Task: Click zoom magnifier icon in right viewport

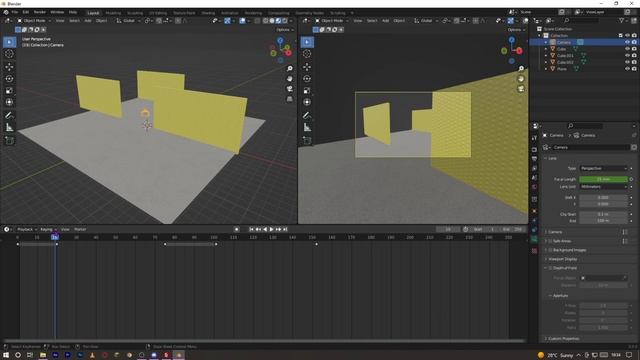Action: (521, 69)
